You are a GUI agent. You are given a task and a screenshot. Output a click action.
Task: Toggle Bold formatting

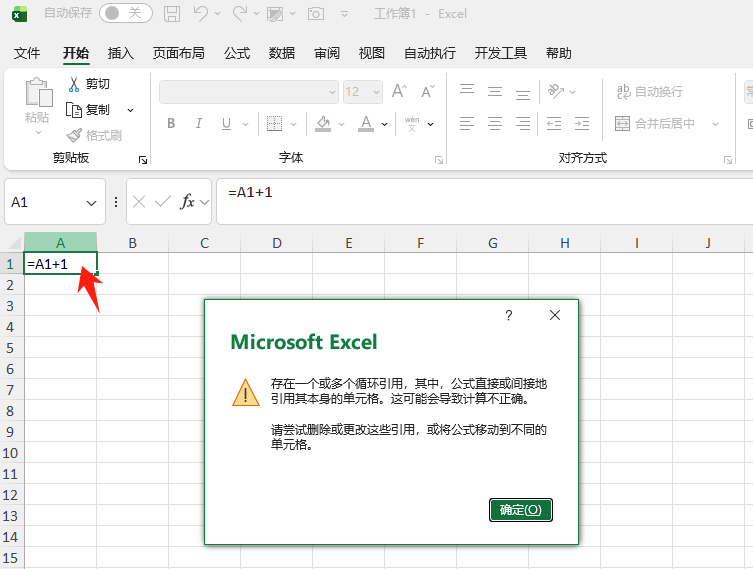(171, 124)
